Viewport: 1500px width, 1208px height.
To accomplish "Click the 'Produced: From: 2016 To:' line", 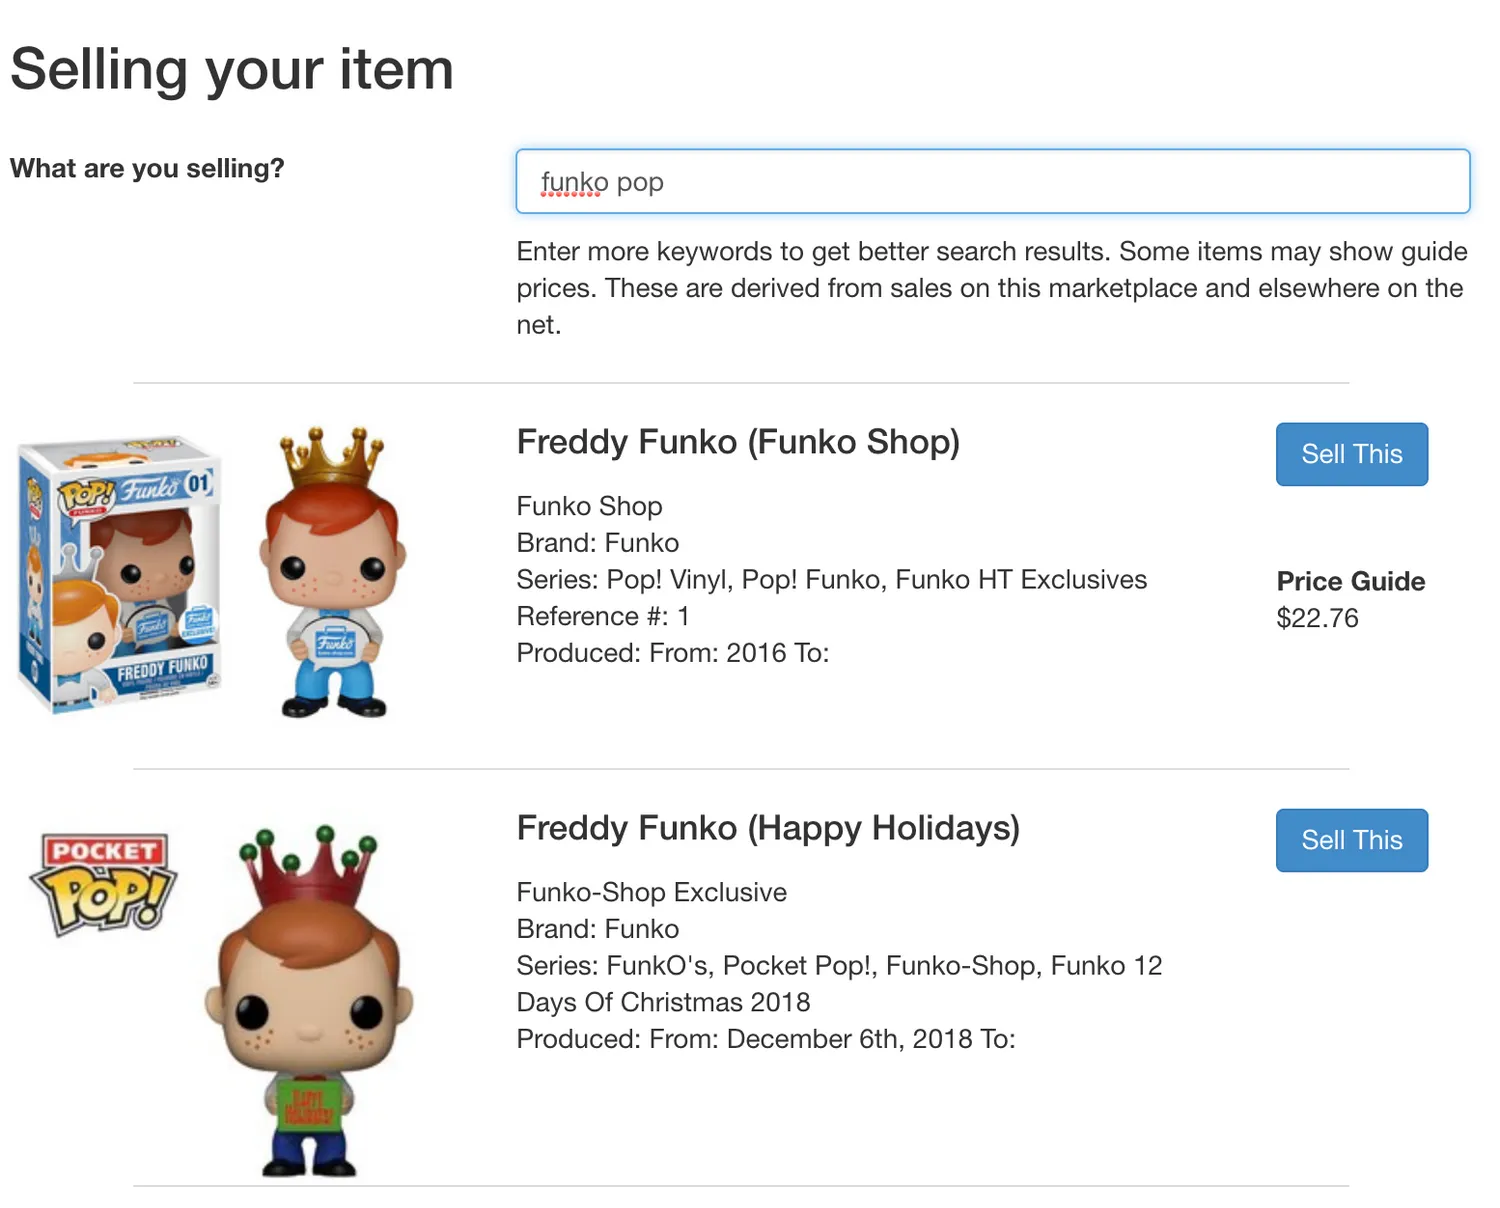I will point(673,653).
